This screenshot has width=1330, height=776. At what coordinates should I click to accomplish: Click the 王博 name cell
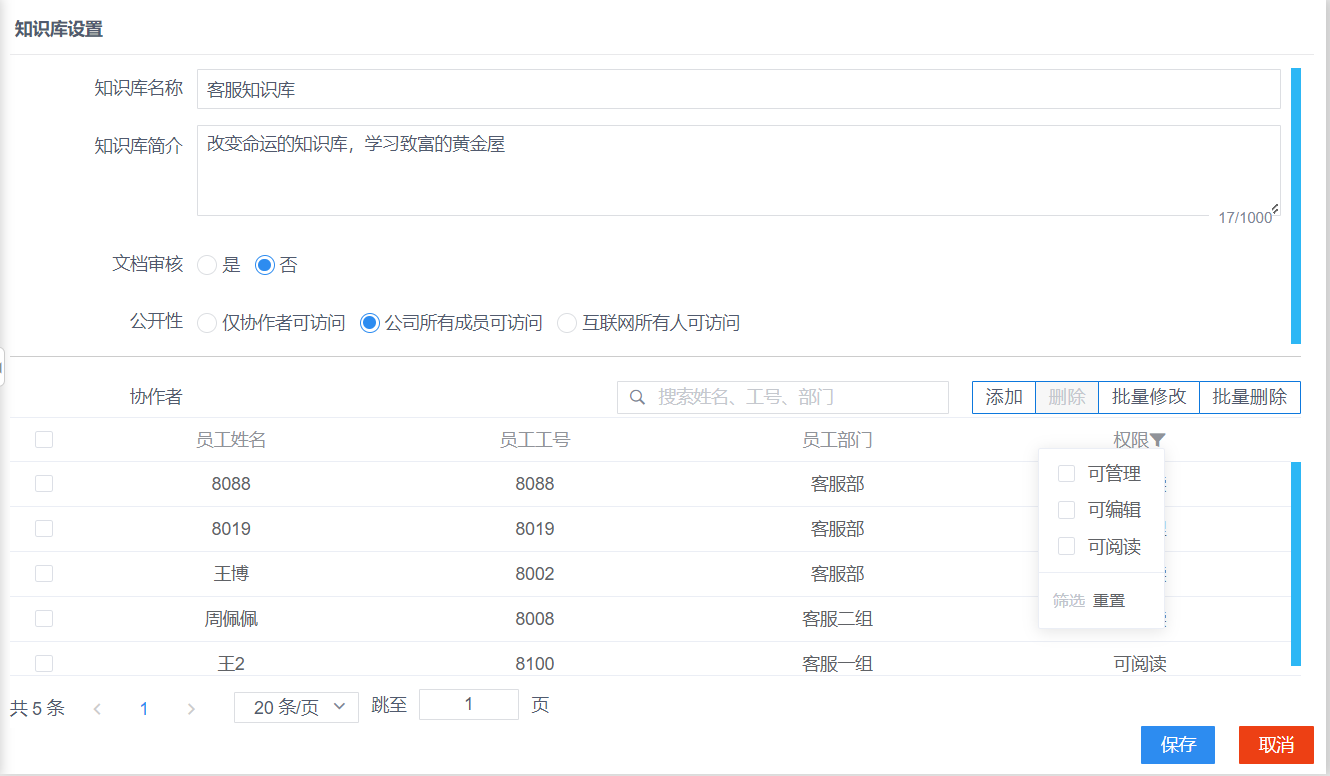point(231,574)
